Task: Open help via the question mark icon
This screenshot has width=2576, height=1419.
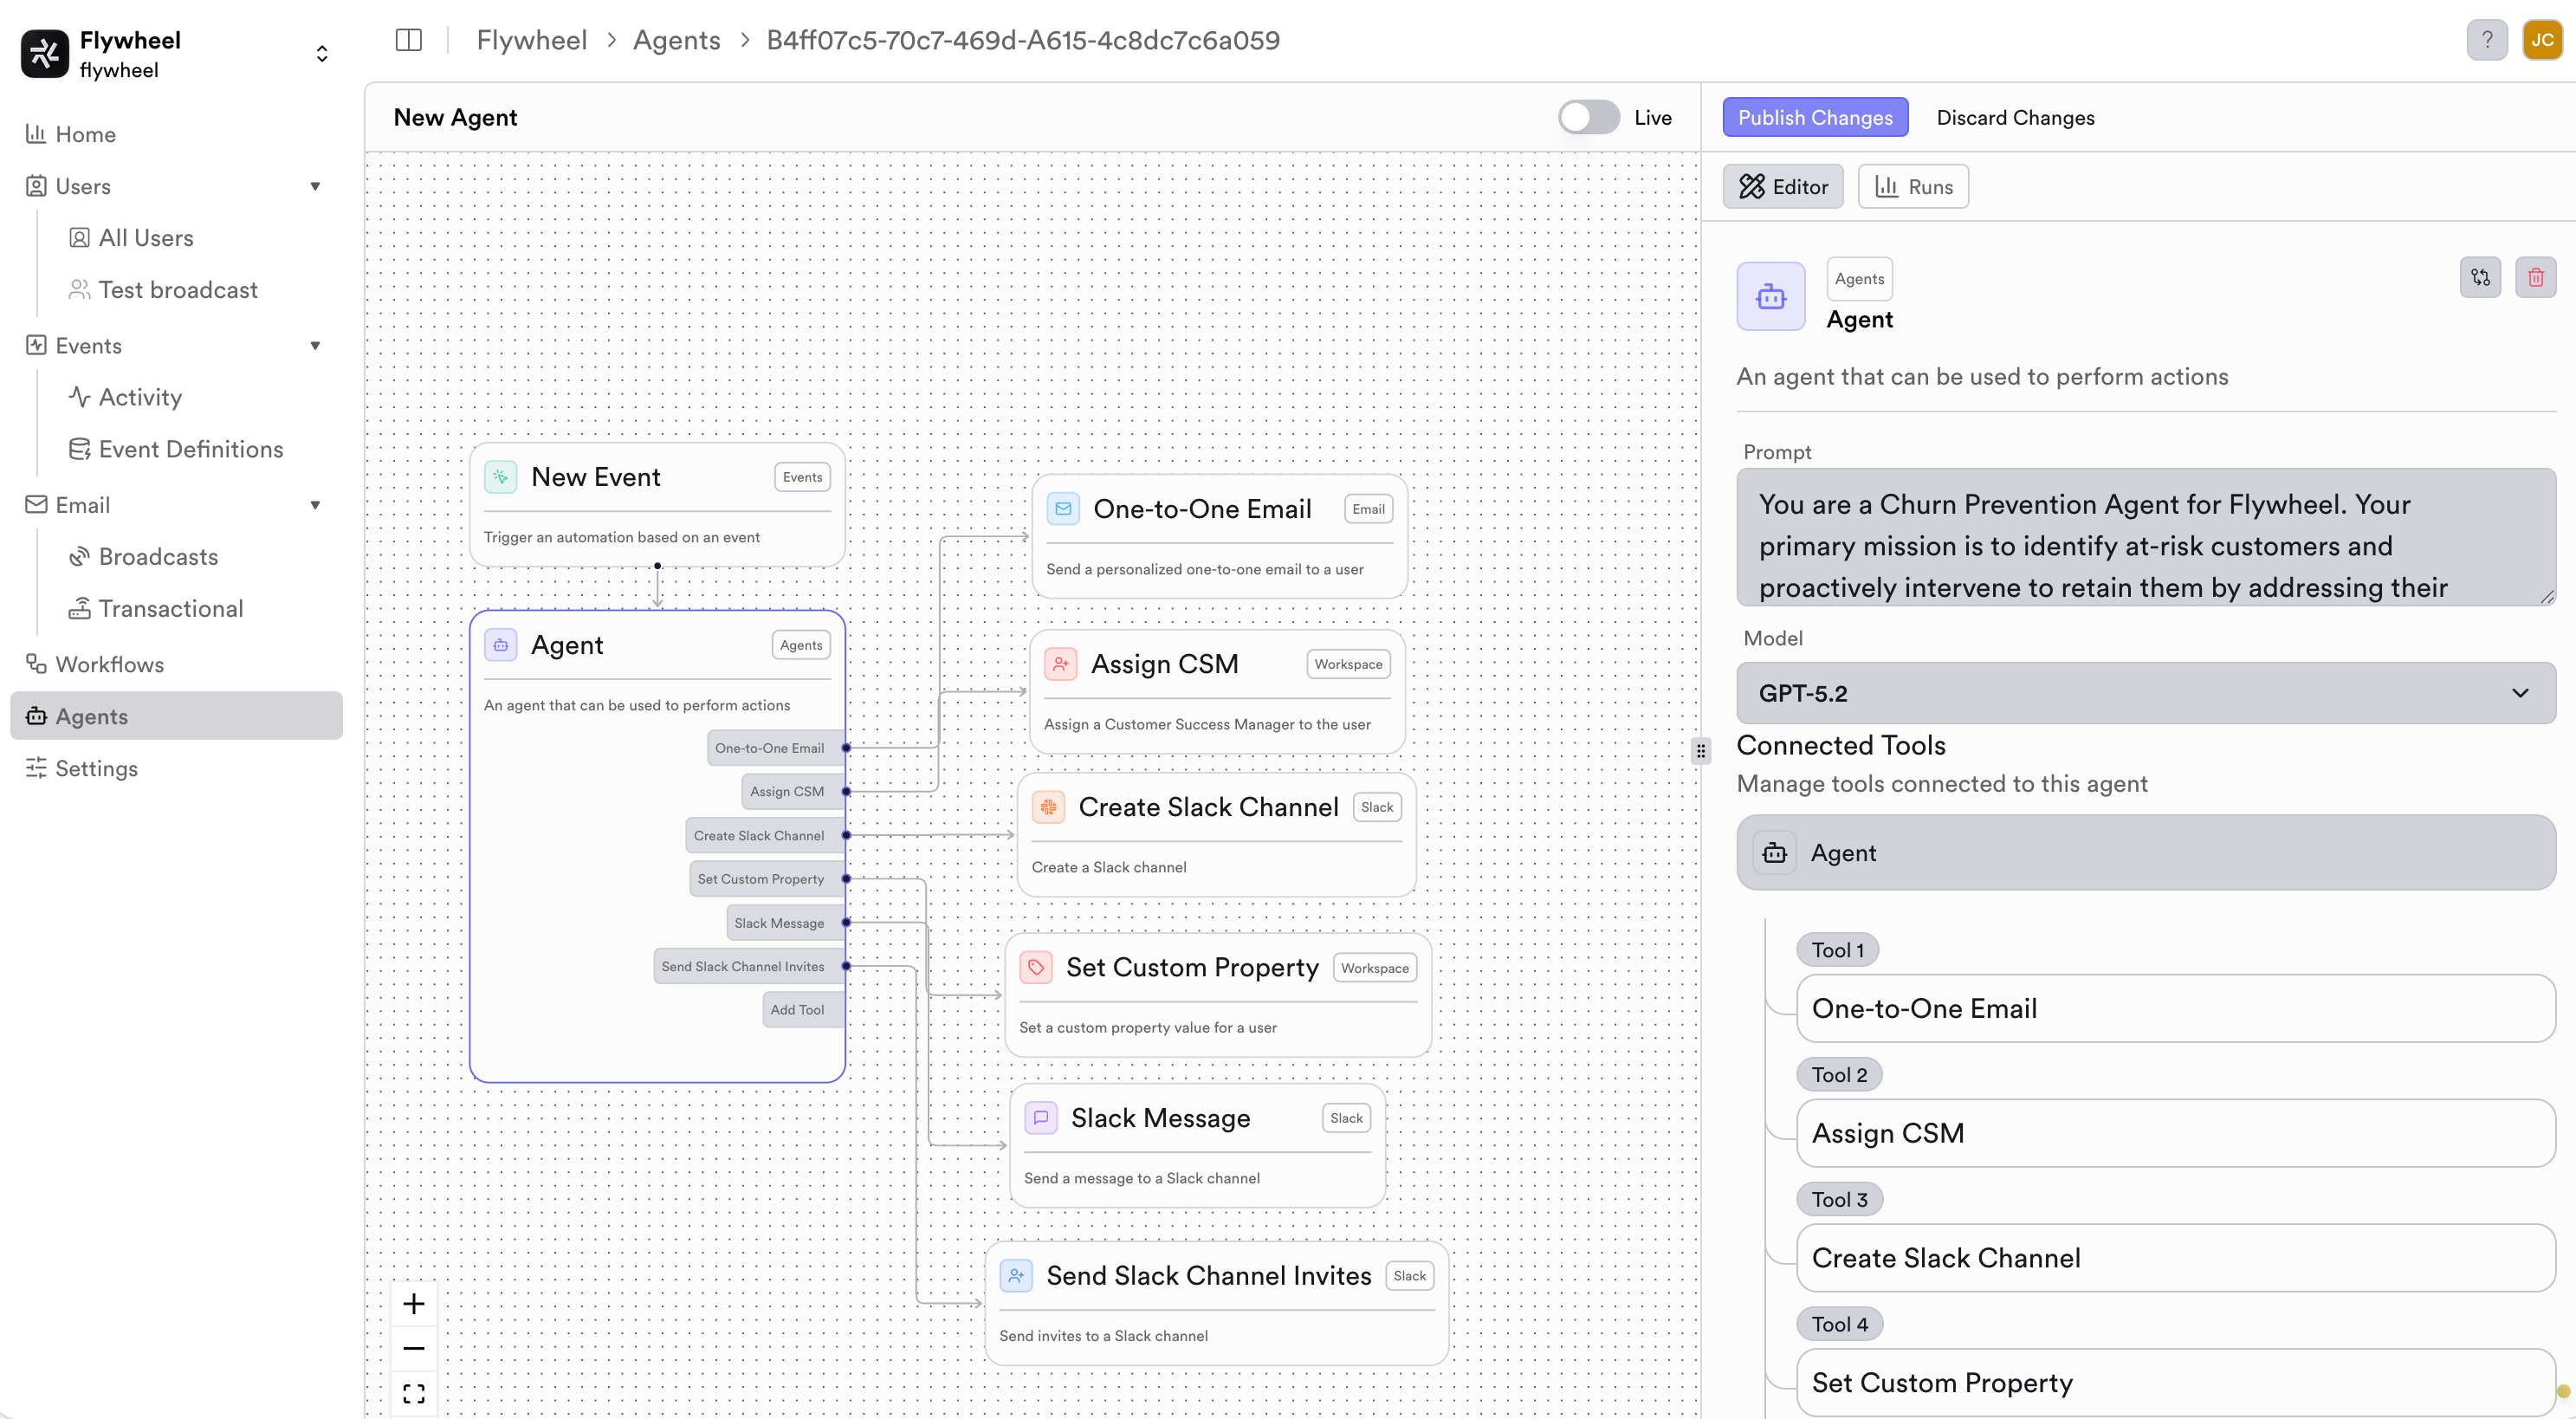Action: tap(2487, 40)
